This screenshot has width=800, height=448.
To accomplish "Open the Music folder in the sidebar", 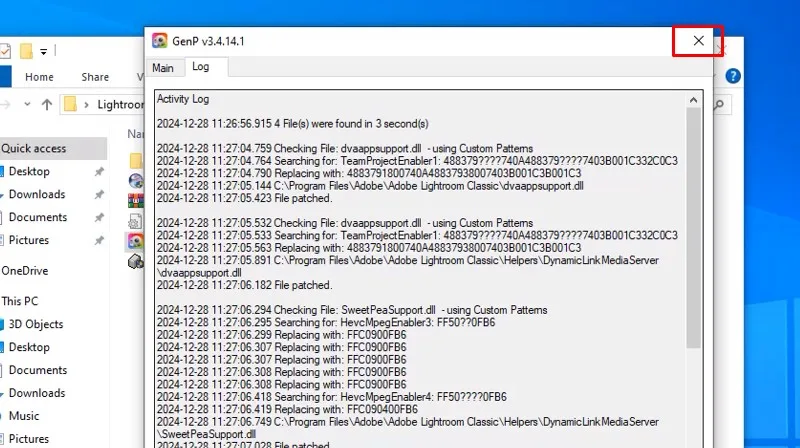I will [x=24, y=416].
